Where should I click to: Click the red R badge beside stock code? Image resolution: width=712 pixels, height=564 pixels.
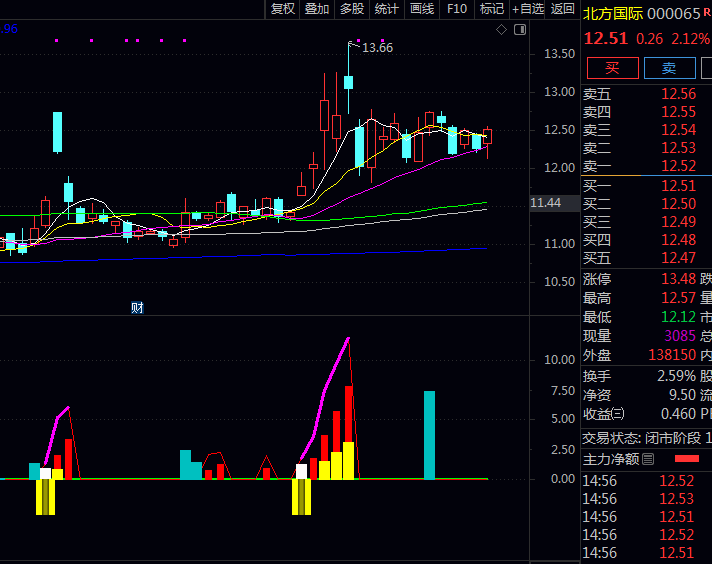click(706, 13)
